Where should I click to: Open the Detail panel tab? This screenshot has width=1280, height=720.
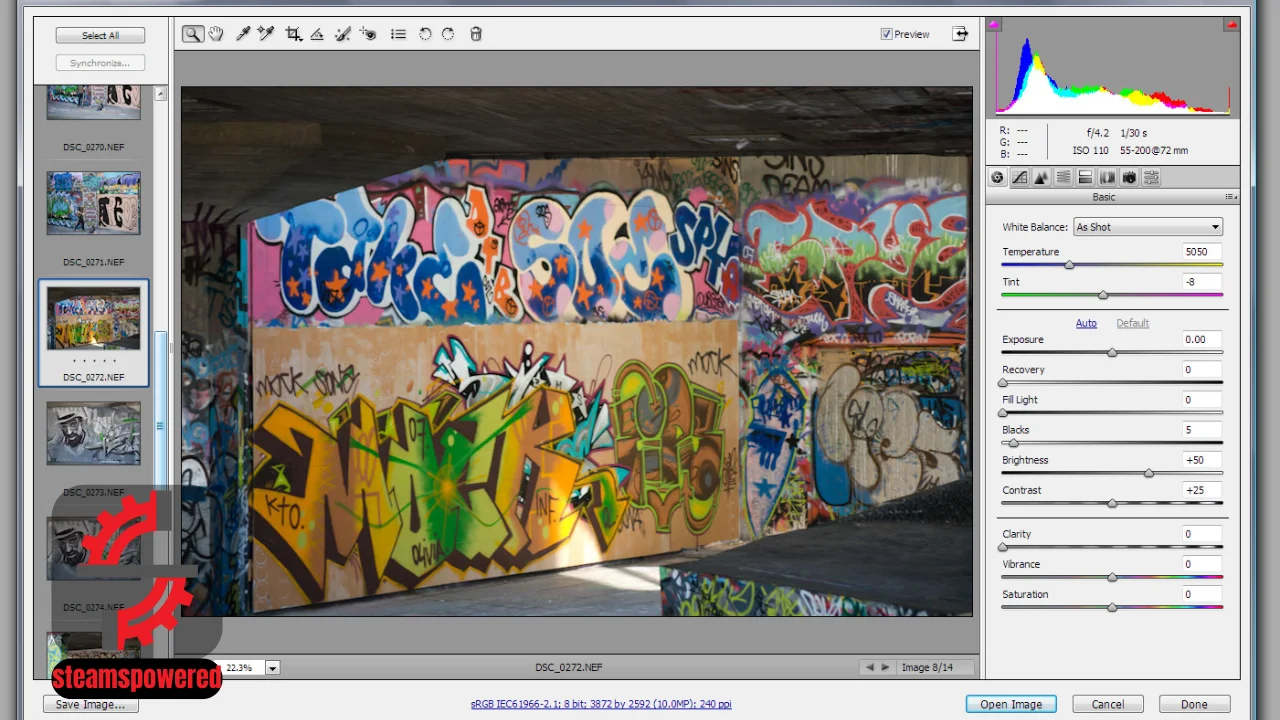[1041, 177]
